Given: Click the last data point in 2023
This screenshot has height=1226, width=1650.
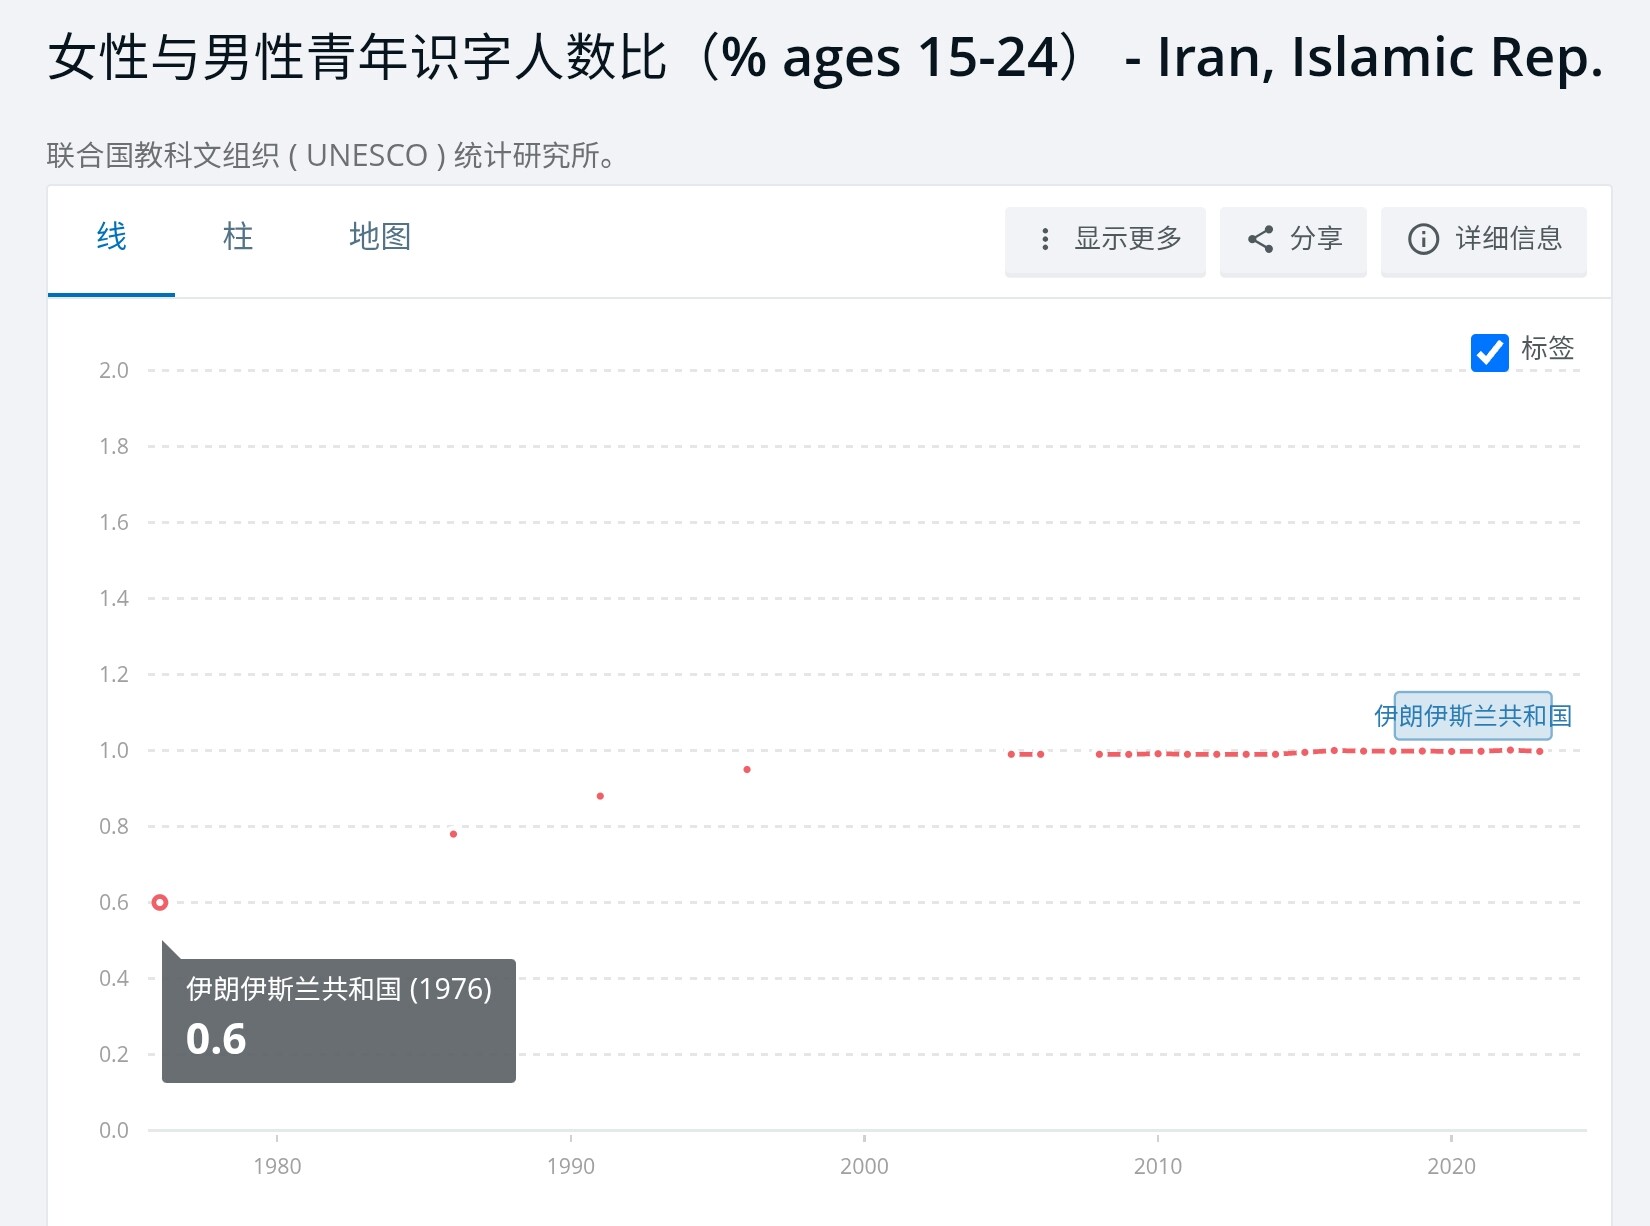Looking at the screenshot, I should (1540, 751).
